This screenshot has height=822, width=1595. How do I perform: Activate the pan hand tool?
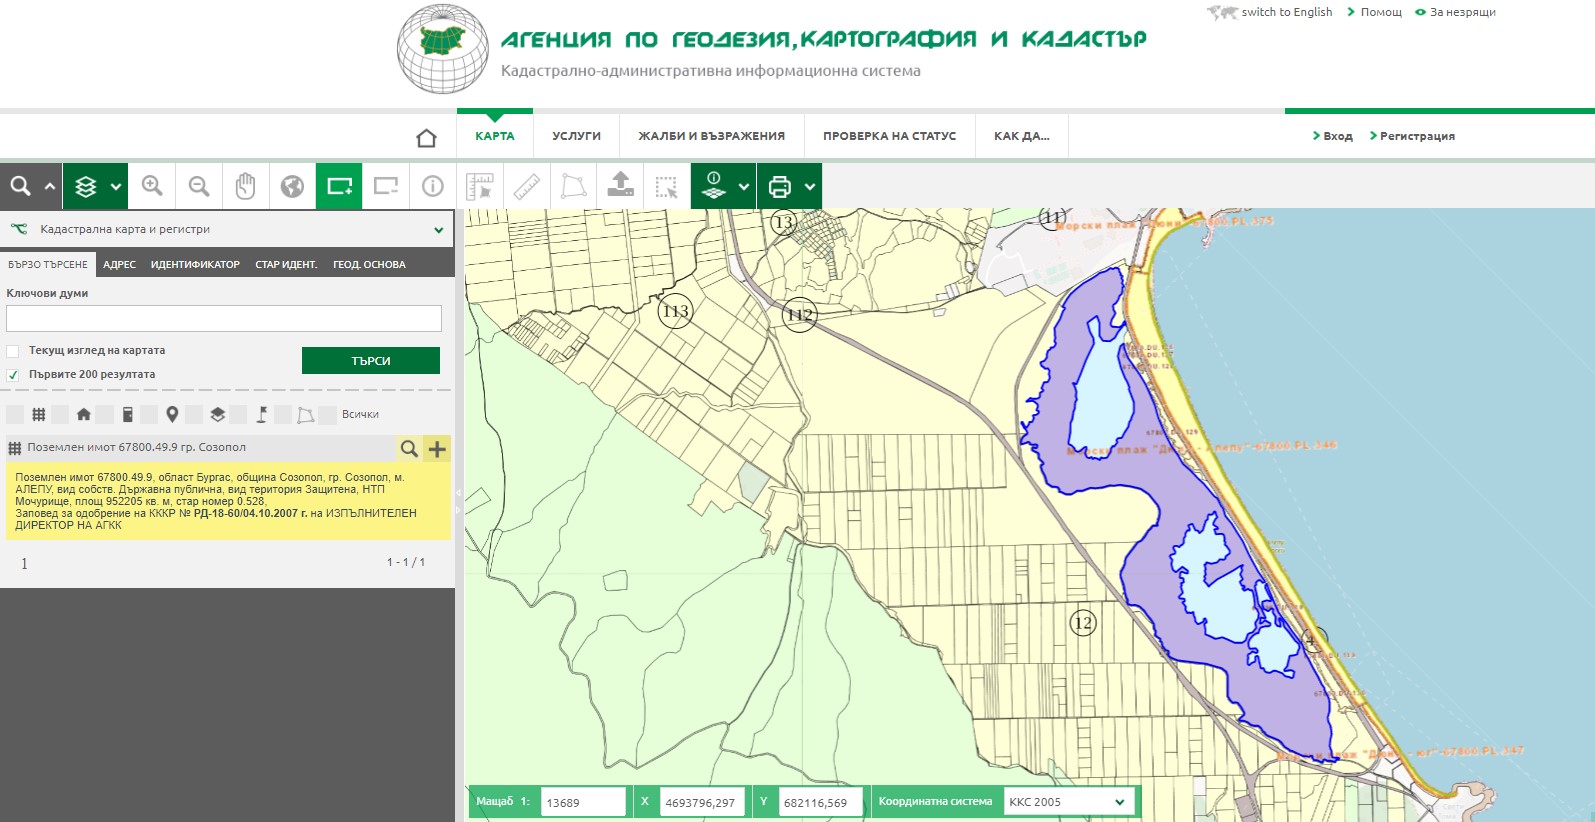(x=245, y=186)
